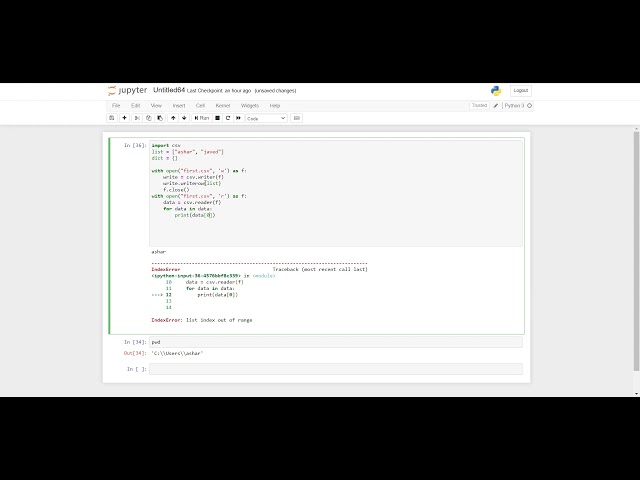Click the Logout button
The height and width of the screenshot is (480, 640).
pyautogui.click(x=520, y=90)
